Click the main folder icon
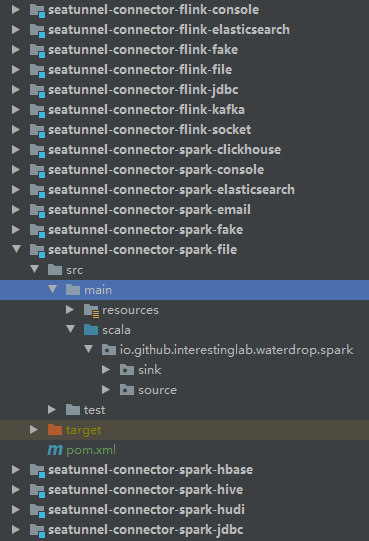369x541 pixels. tap(73, 290)
